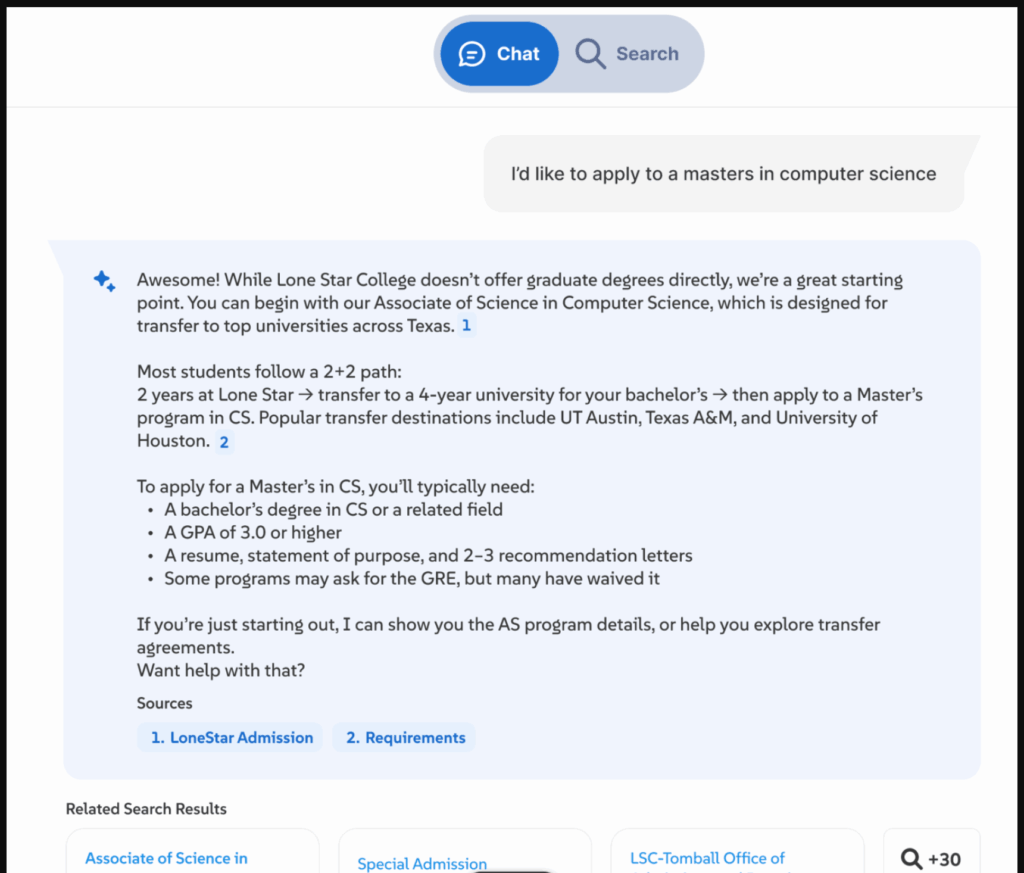Open the "2. Requirements" source

point(404,737)
